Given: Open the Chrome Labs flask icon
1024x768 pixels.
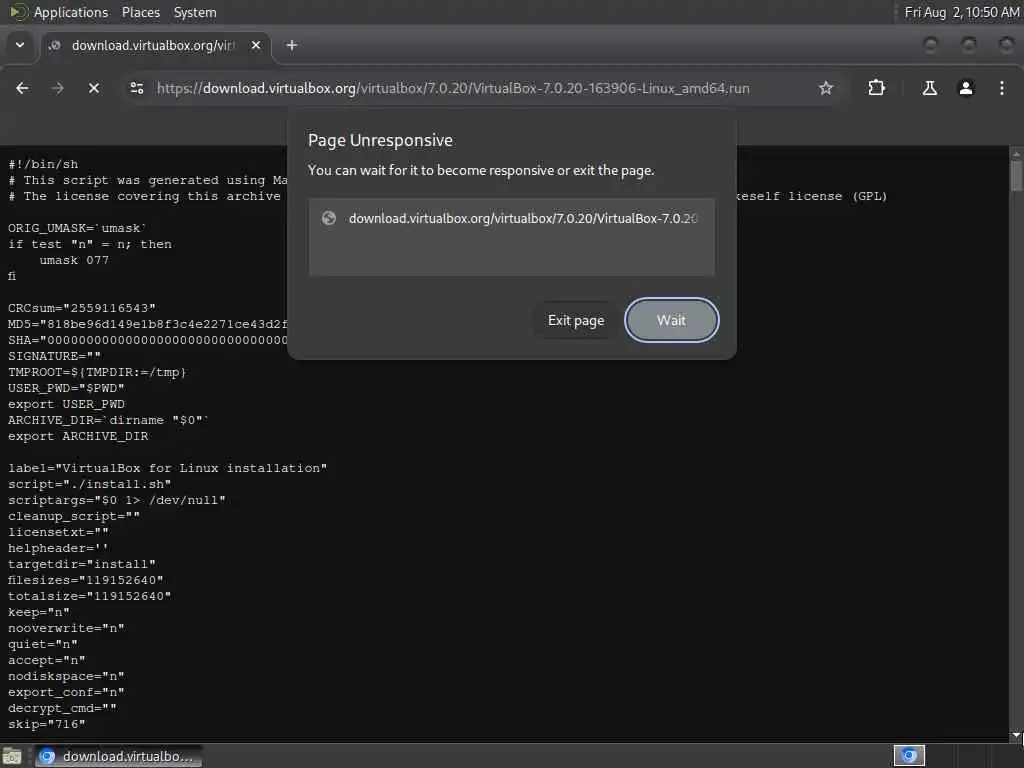Looking at the screenshot, I should click(x=929, y=88).
